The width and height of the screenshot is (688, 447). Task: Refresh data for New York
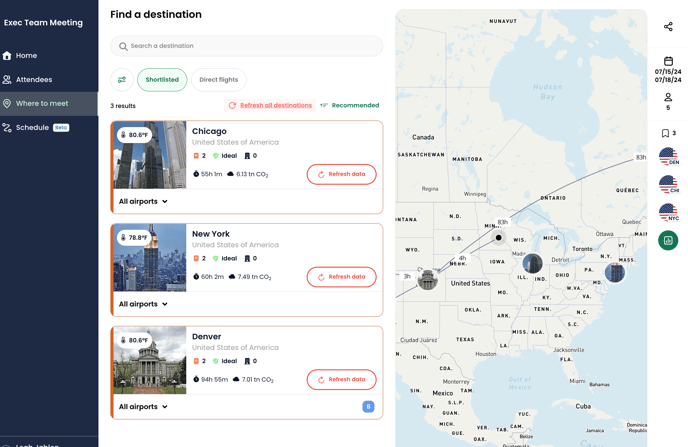(x=341, y=277)
